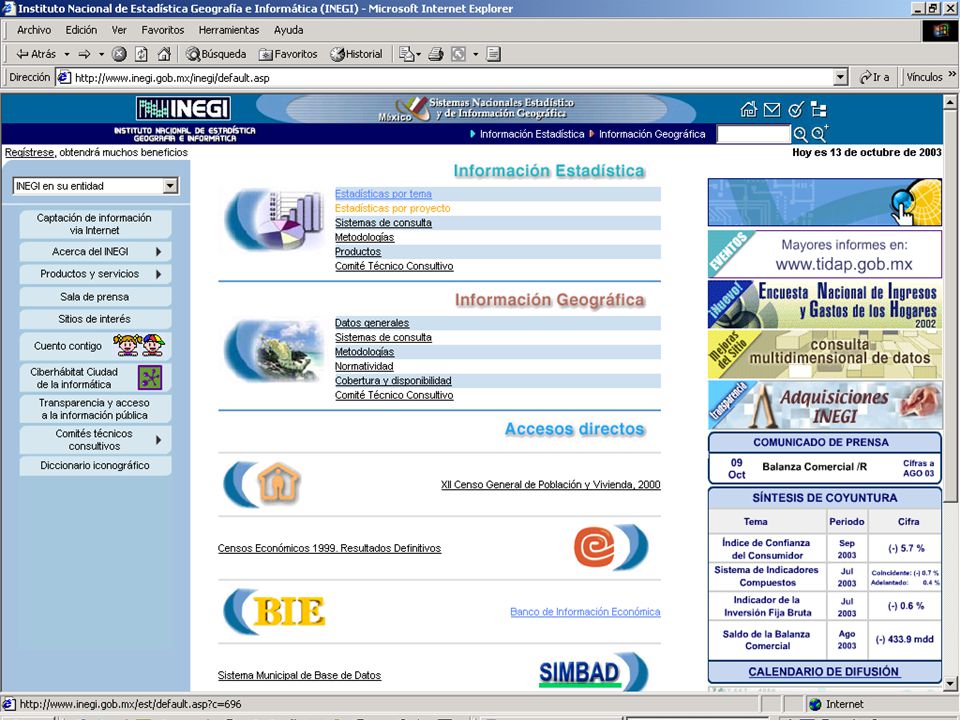This screenshot has height=720, width=960.
Task: Click the Cuento contigo kids icon
Action: pyautogui.click(x=139, y=345)
